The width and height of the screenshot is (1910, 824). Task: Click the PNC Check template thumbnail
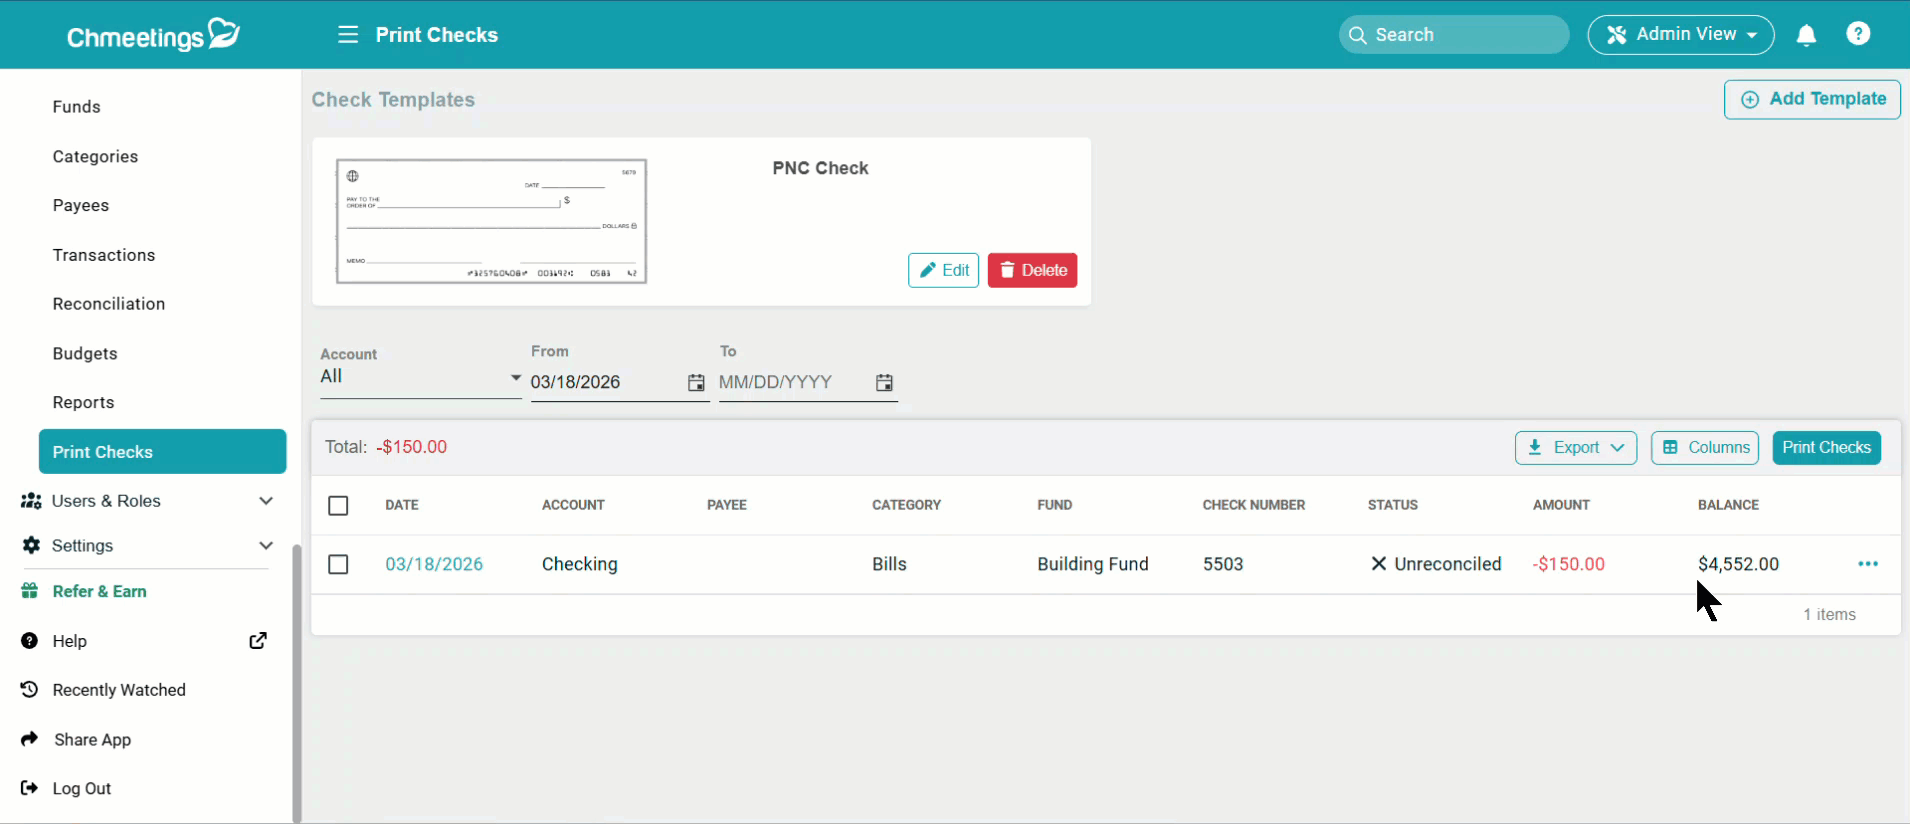pyautogui.click(x=491, y=221)
